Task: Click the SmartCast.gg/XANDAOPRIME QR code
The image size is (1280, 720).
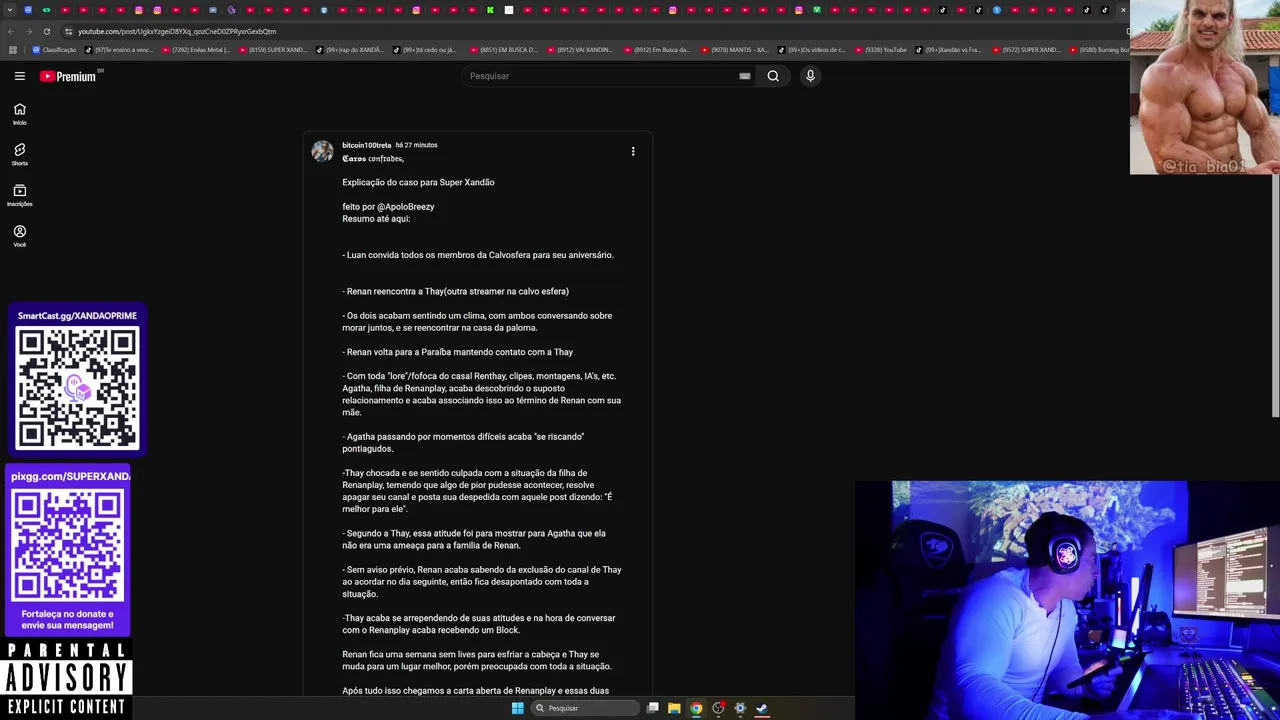Action: (77, 388)
